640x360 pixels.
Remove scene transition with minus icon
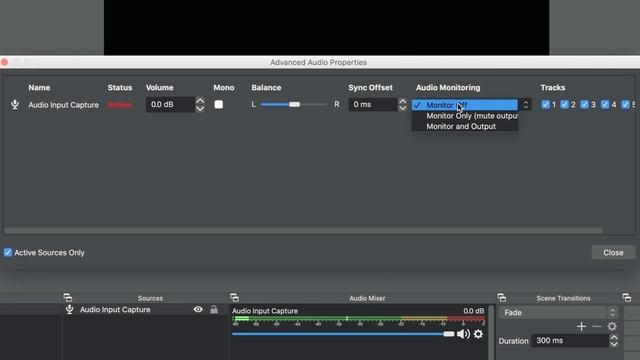597,326
